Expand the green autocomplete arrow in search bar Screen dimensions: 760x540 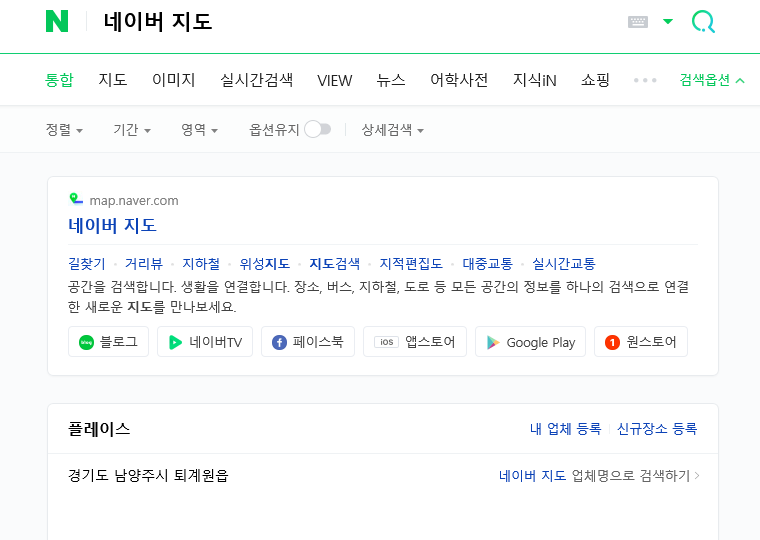[668, 21]
